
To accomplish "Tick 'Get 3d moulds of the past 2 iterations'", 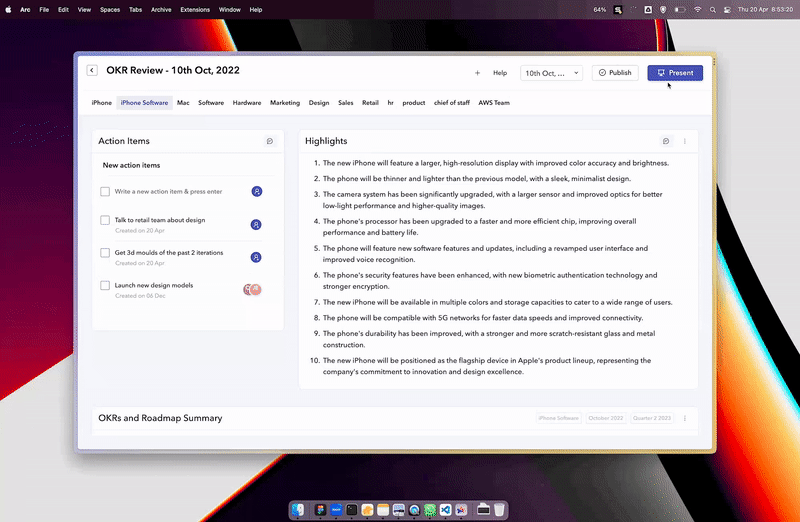I will tap(105, 253).
